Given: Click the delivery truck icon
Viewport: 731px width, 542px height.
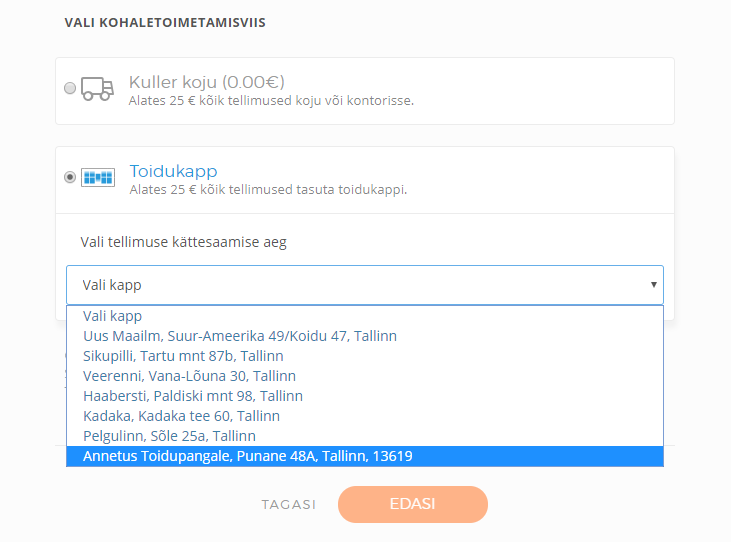Looking at the screenshot, I should pyautogui.click(x=97, y=89).
